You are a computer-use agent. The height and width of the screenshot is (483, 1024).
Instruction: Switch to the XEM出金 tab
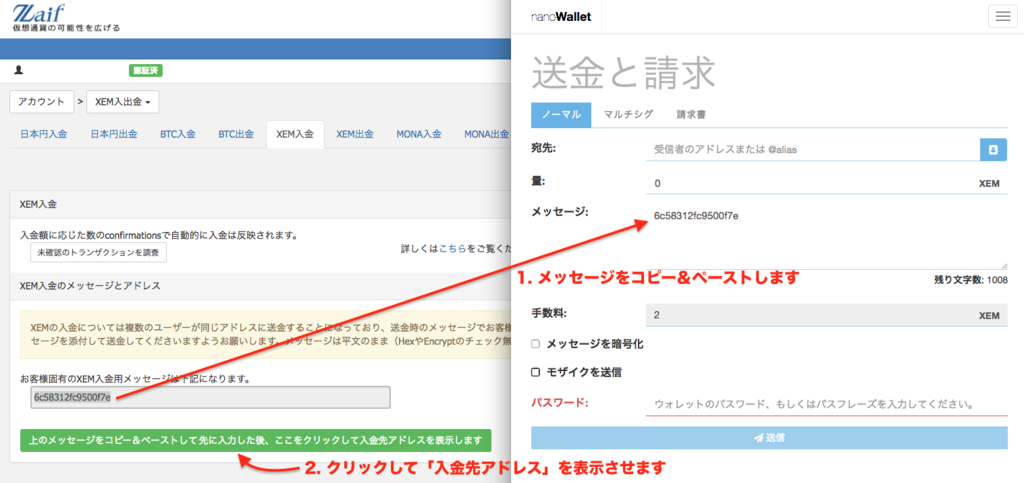(355, 134)
